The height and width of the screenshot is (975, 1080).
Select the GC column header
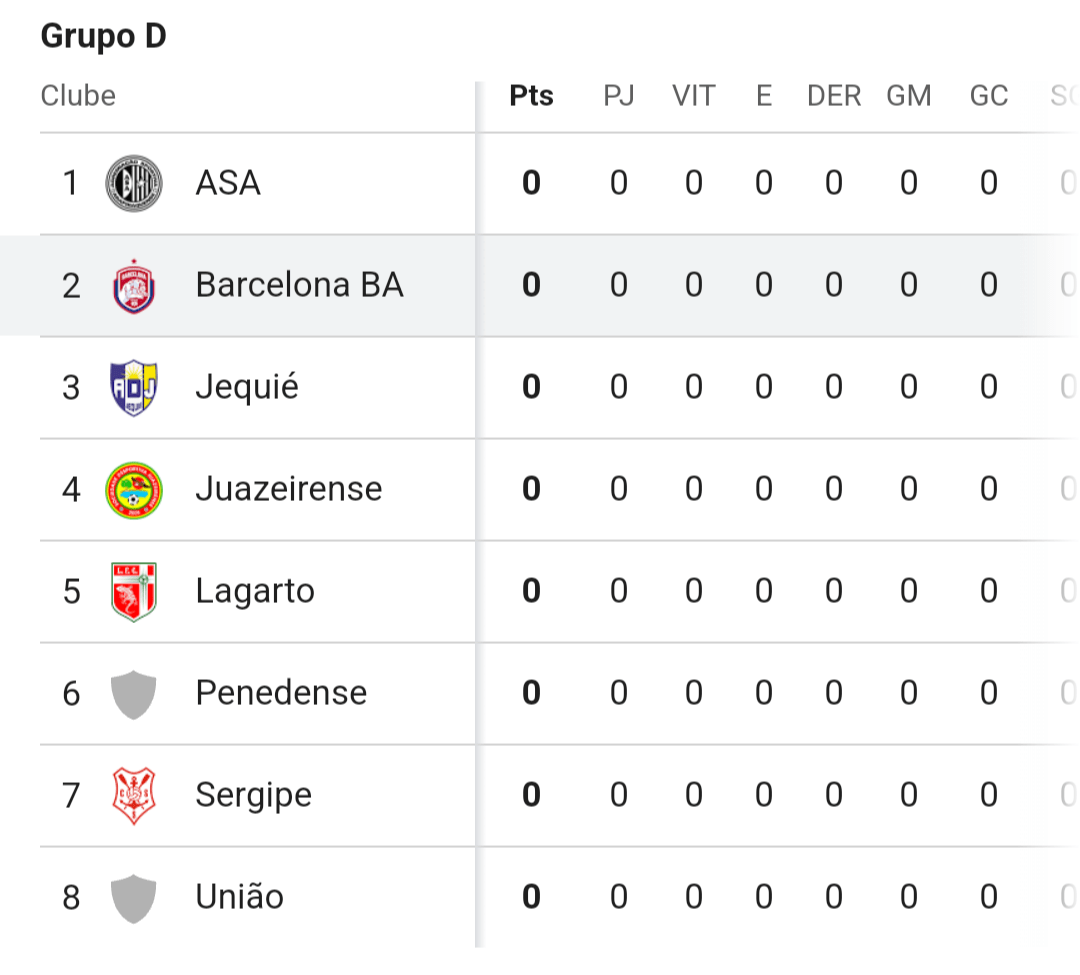point(989,96)
